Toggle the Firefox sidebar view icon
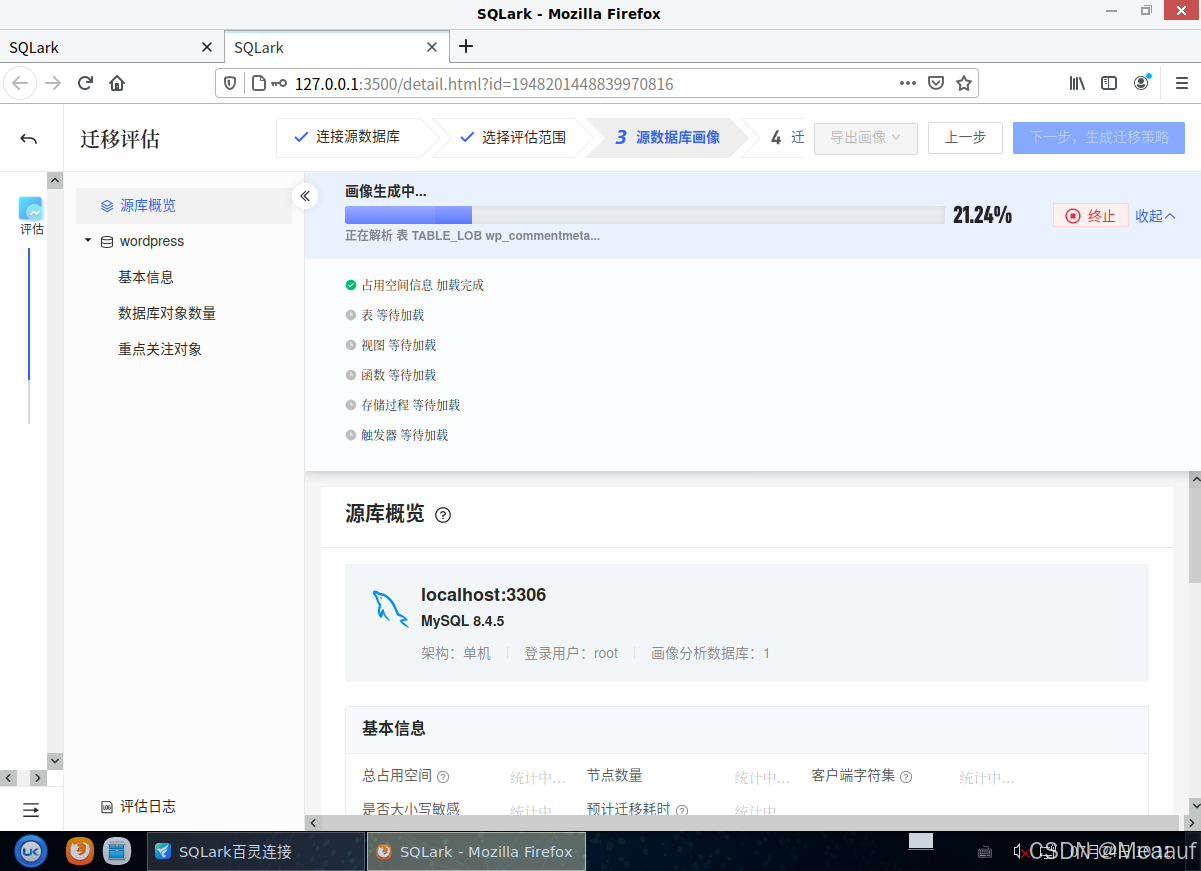The image size is (1201, 871). coord(1109,83)
